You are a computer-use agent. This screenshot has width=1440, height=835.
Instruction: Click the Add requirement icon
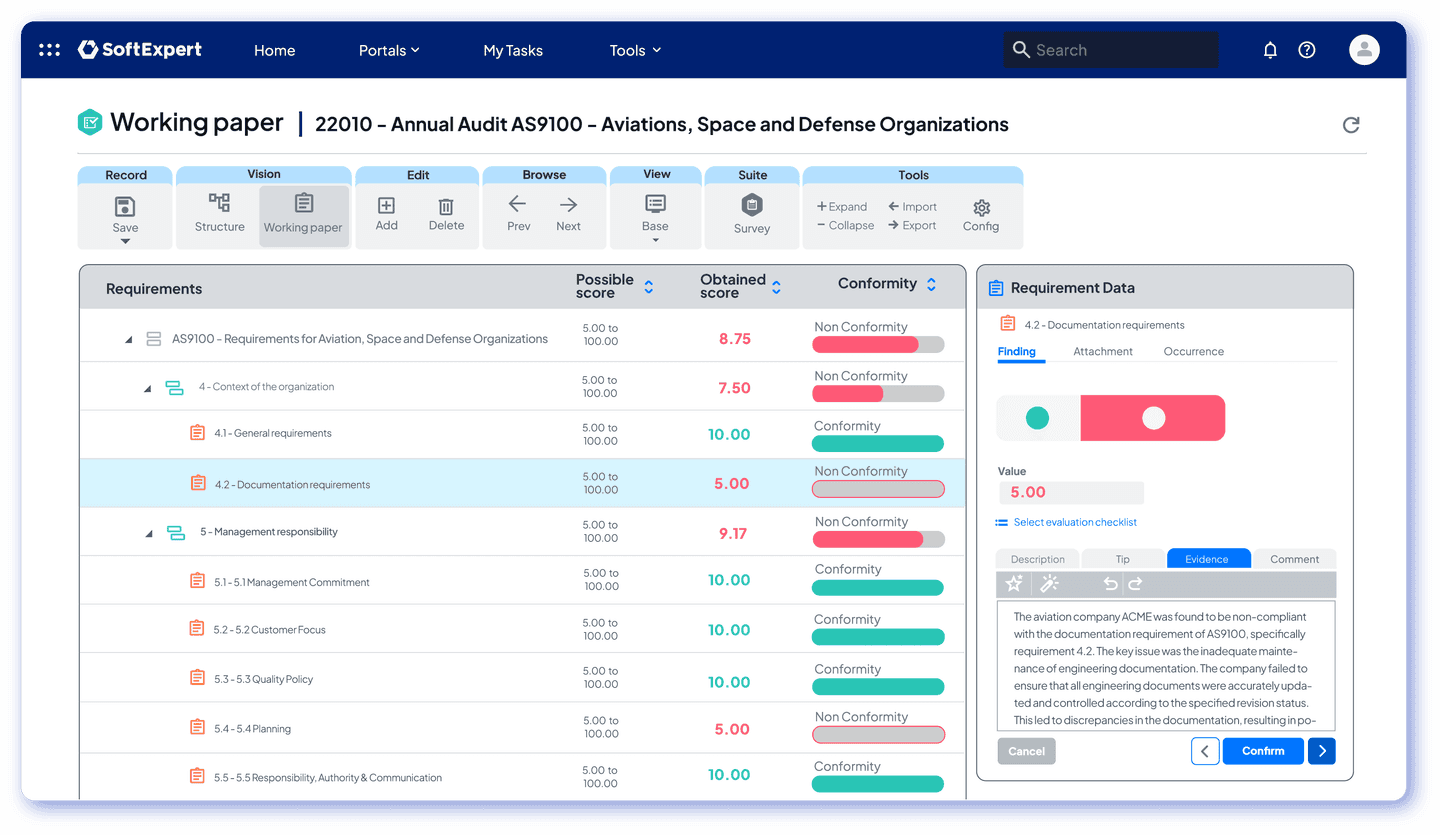(x=386, y=206)
